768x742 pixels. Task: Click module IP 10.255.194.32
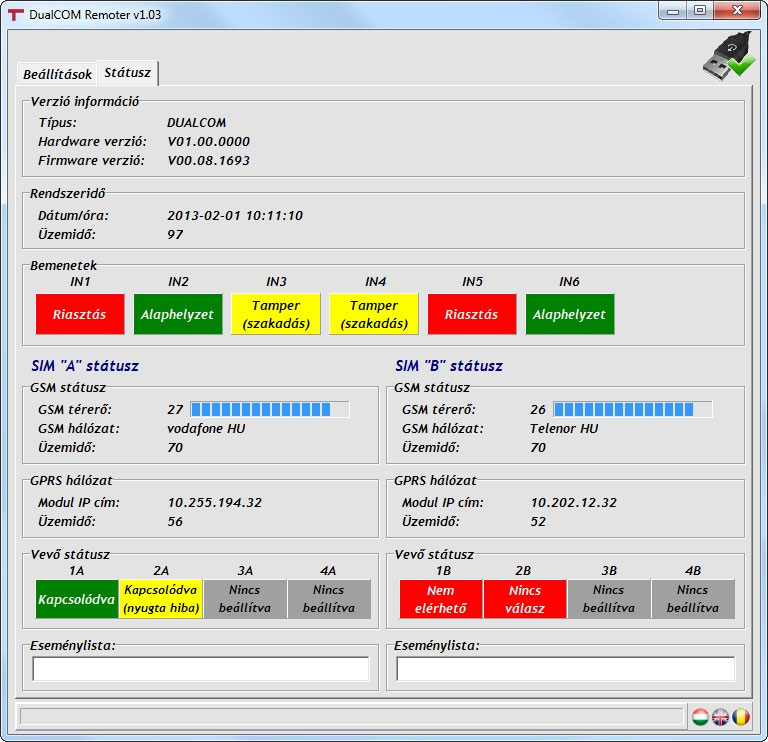point(215,503)
